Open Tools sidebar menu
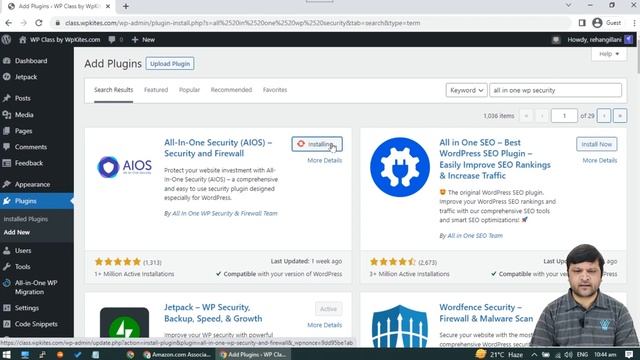 click(22, 267)
